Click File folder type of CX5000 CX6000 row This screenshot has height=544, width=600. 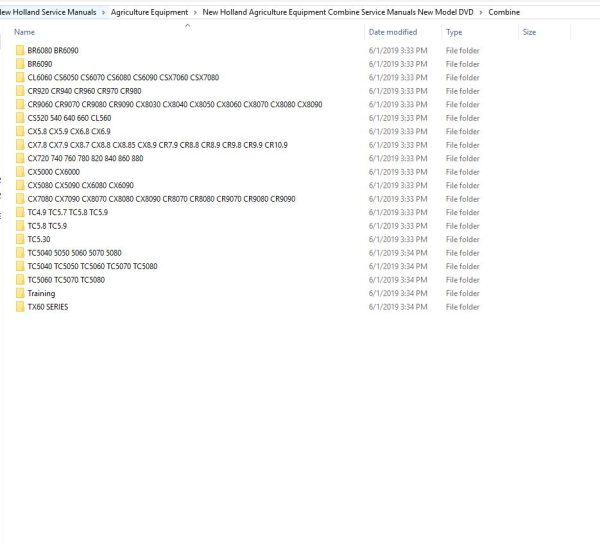(x=463, y=172)
